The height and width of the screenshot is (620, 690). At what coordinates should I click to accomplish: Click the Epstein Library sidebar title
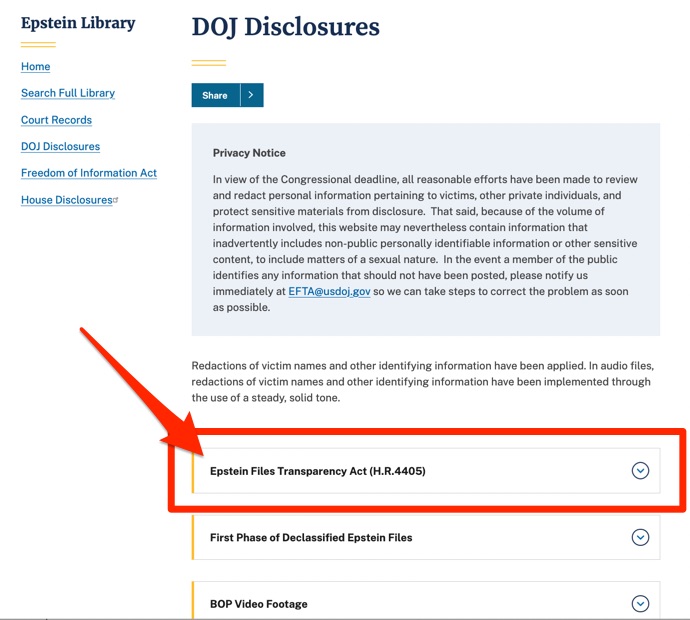(78, 23)
